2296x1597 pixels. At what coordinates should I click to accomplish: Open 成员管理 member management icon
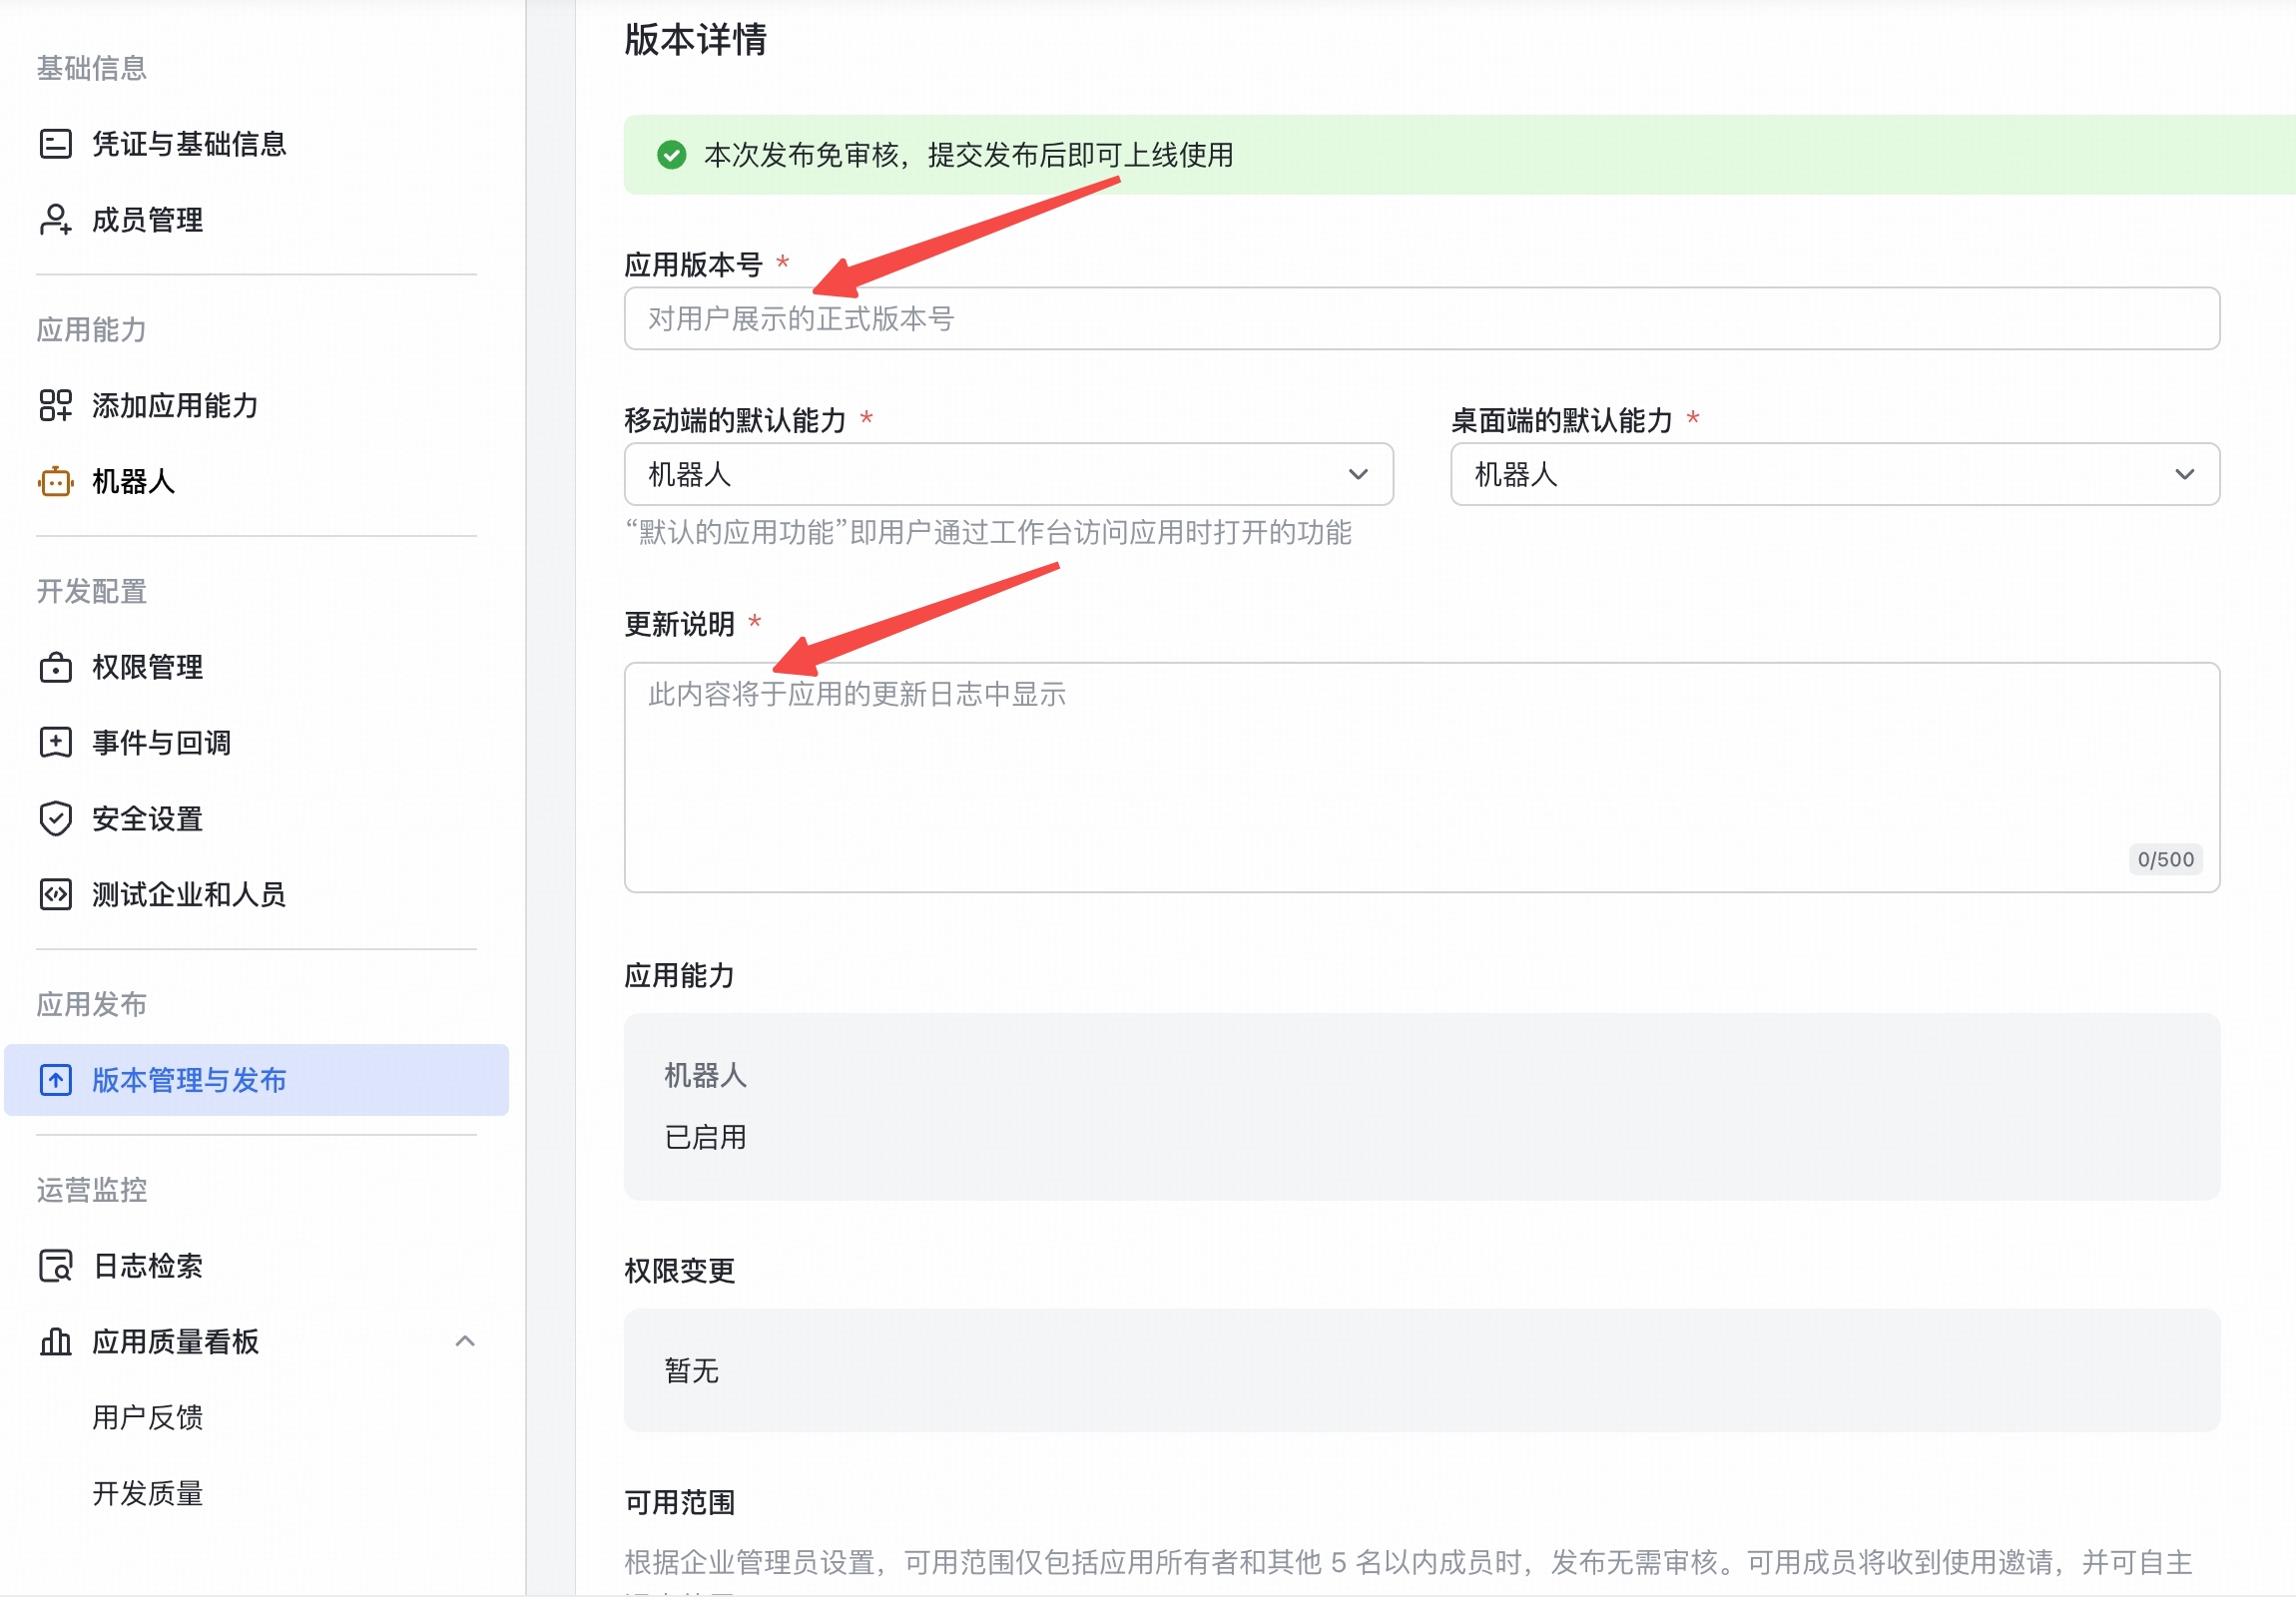point(55,220)
